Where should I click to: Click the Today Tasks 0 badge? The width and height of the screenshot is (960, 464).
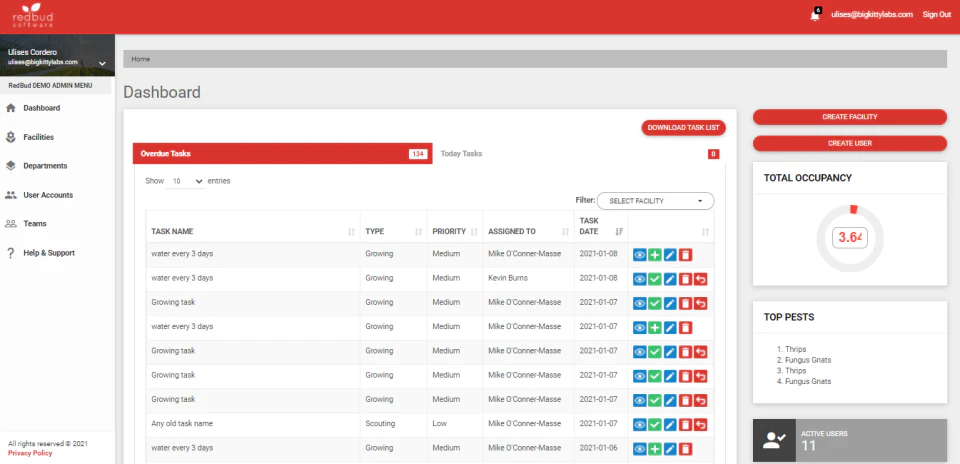(713, 154)
